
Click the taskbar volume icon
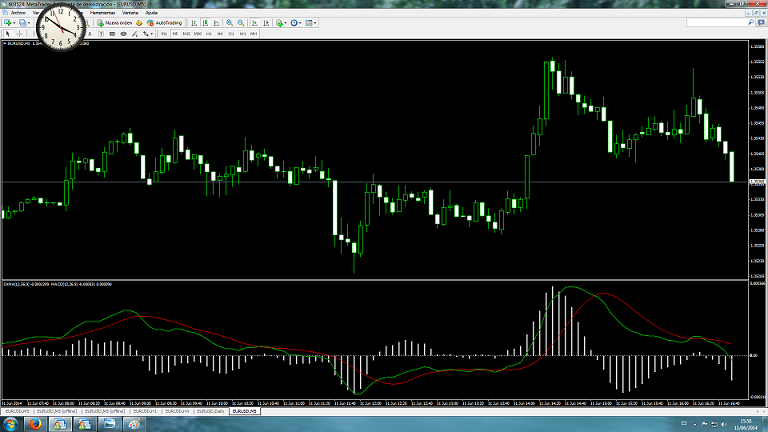[x=724, y=424]
